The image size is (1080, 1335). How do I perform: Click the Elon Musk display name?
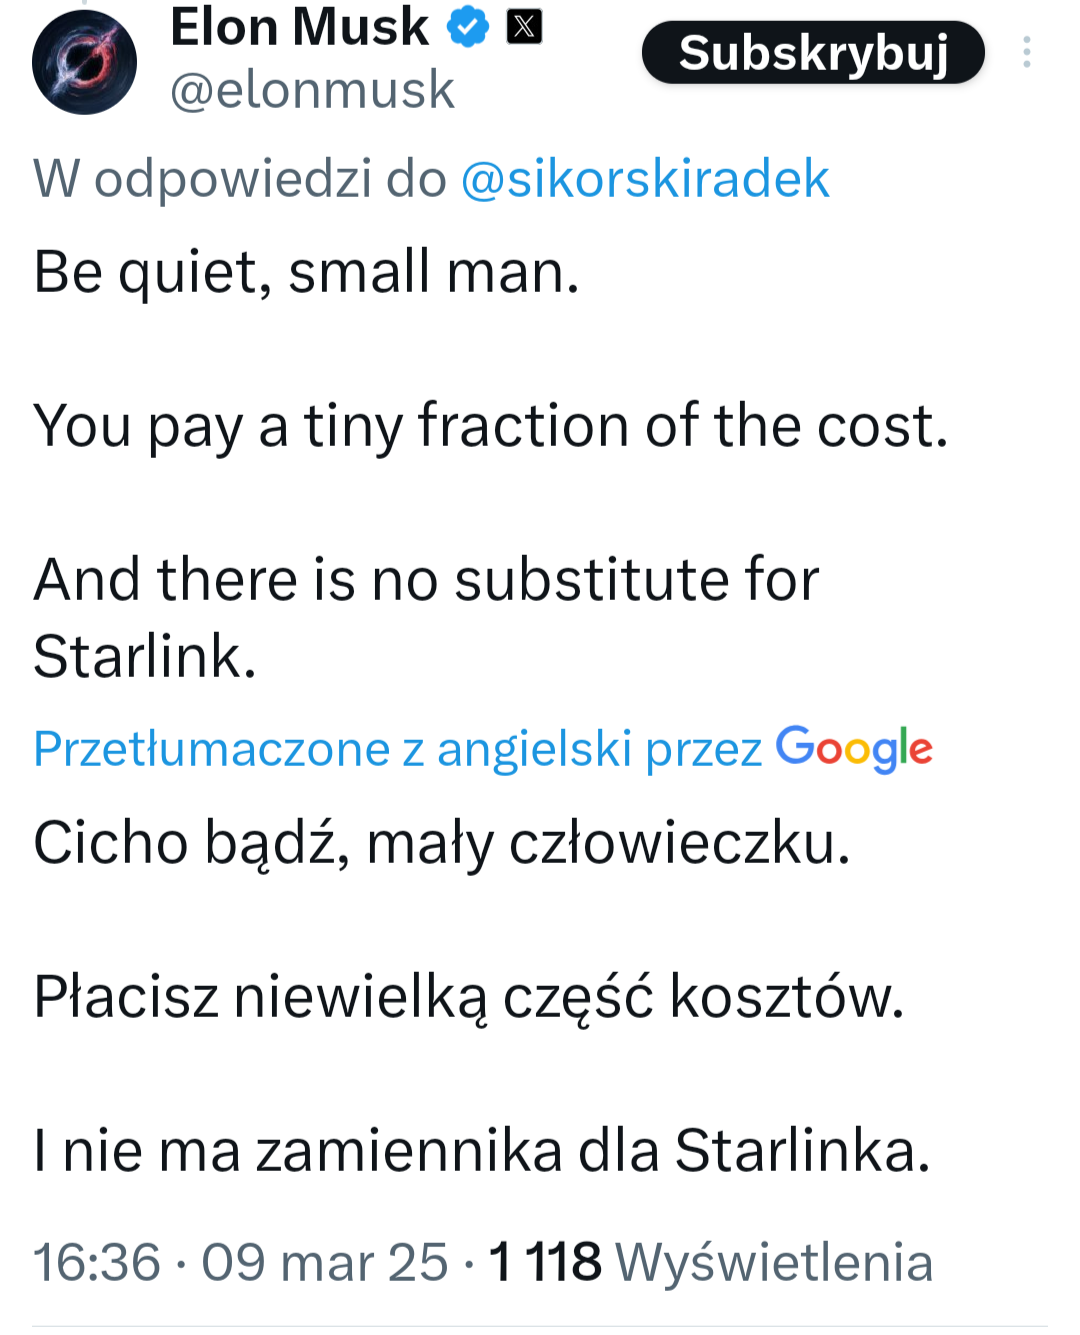point(299,27)
